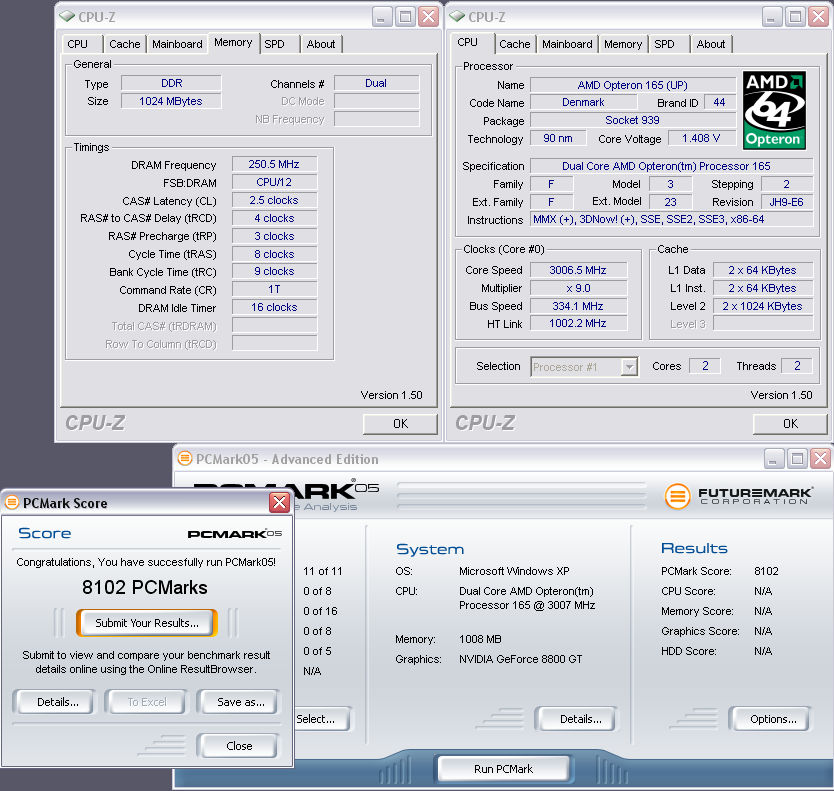Image resolution: width=834 pixels, height=791 pixels.
Task: Open Cache tab in right CPU-Z window
Action: click(515, 44)
